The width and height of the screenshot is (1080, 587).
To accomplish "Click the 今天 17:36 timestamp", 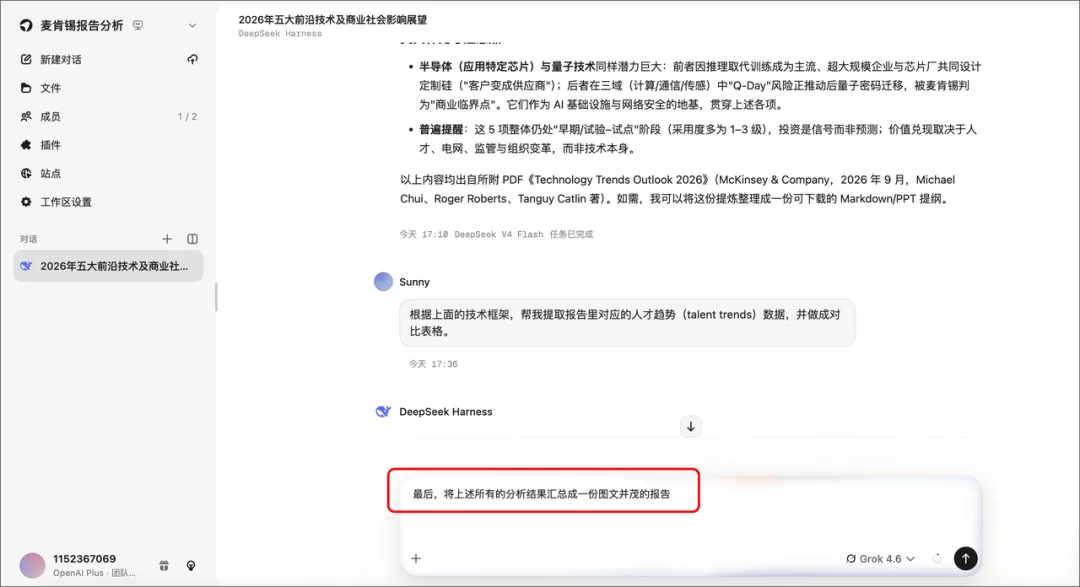I will tap(433, 364).
